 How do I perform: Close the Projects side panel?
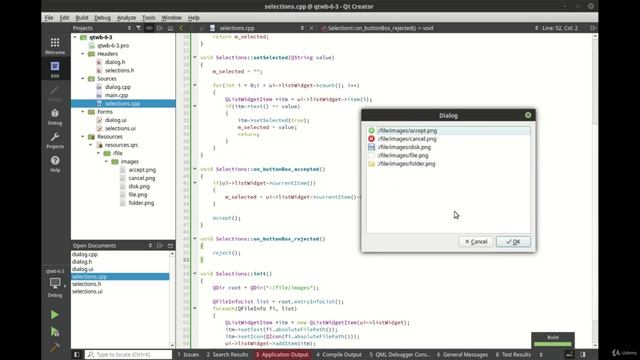pyautogui.click(x=170, y=28)
